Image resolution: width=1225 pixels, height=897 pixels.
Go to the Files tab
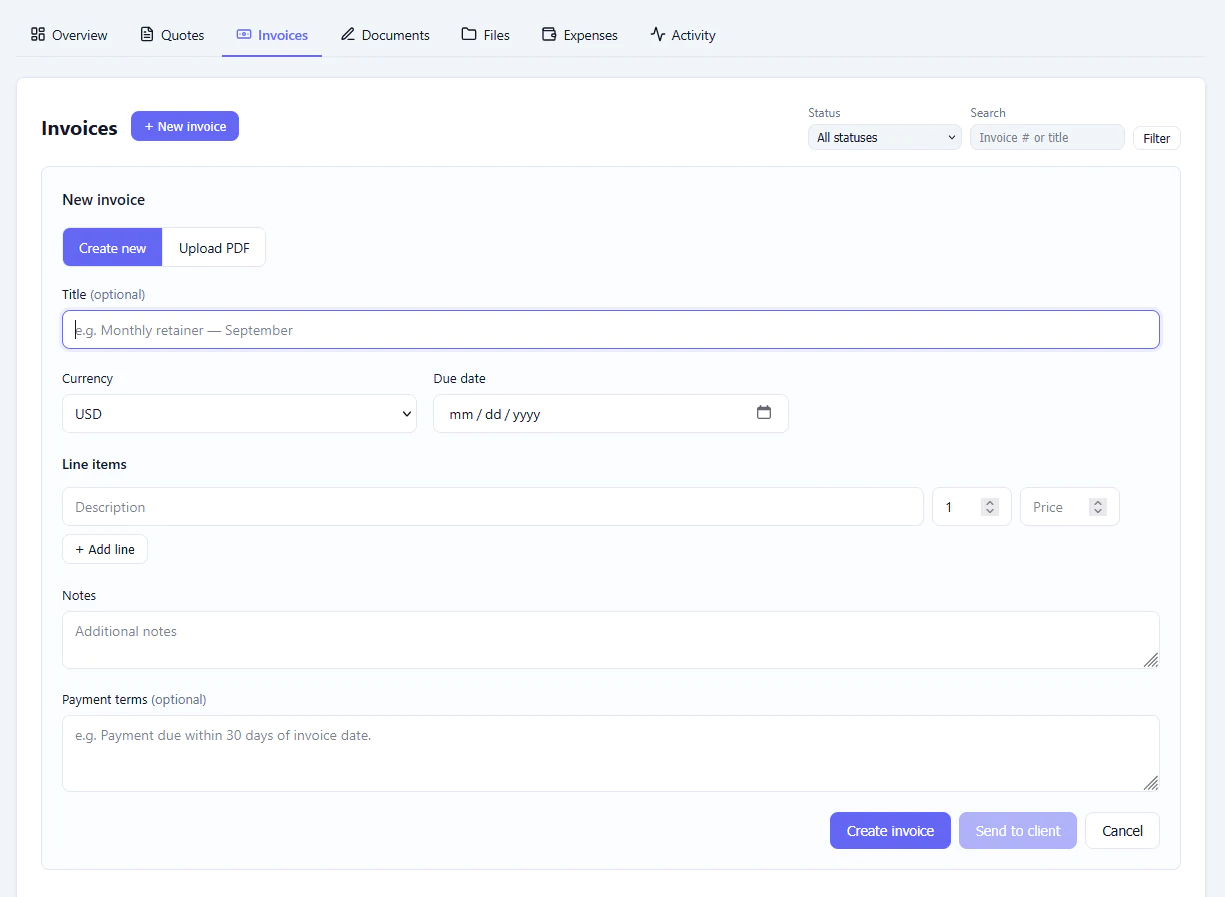coord(485,35)
